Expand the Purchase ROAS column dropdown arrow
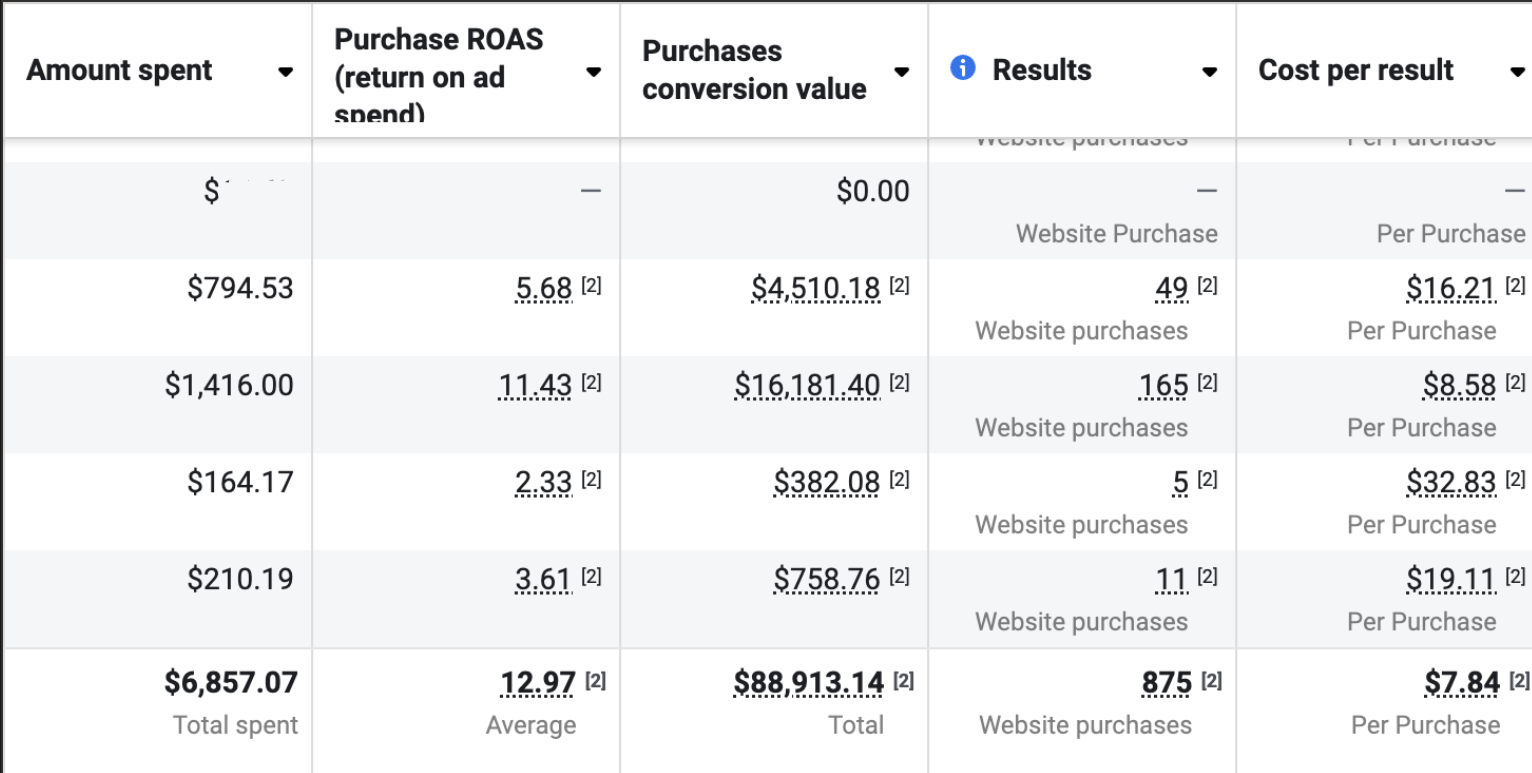 [593, 72]
